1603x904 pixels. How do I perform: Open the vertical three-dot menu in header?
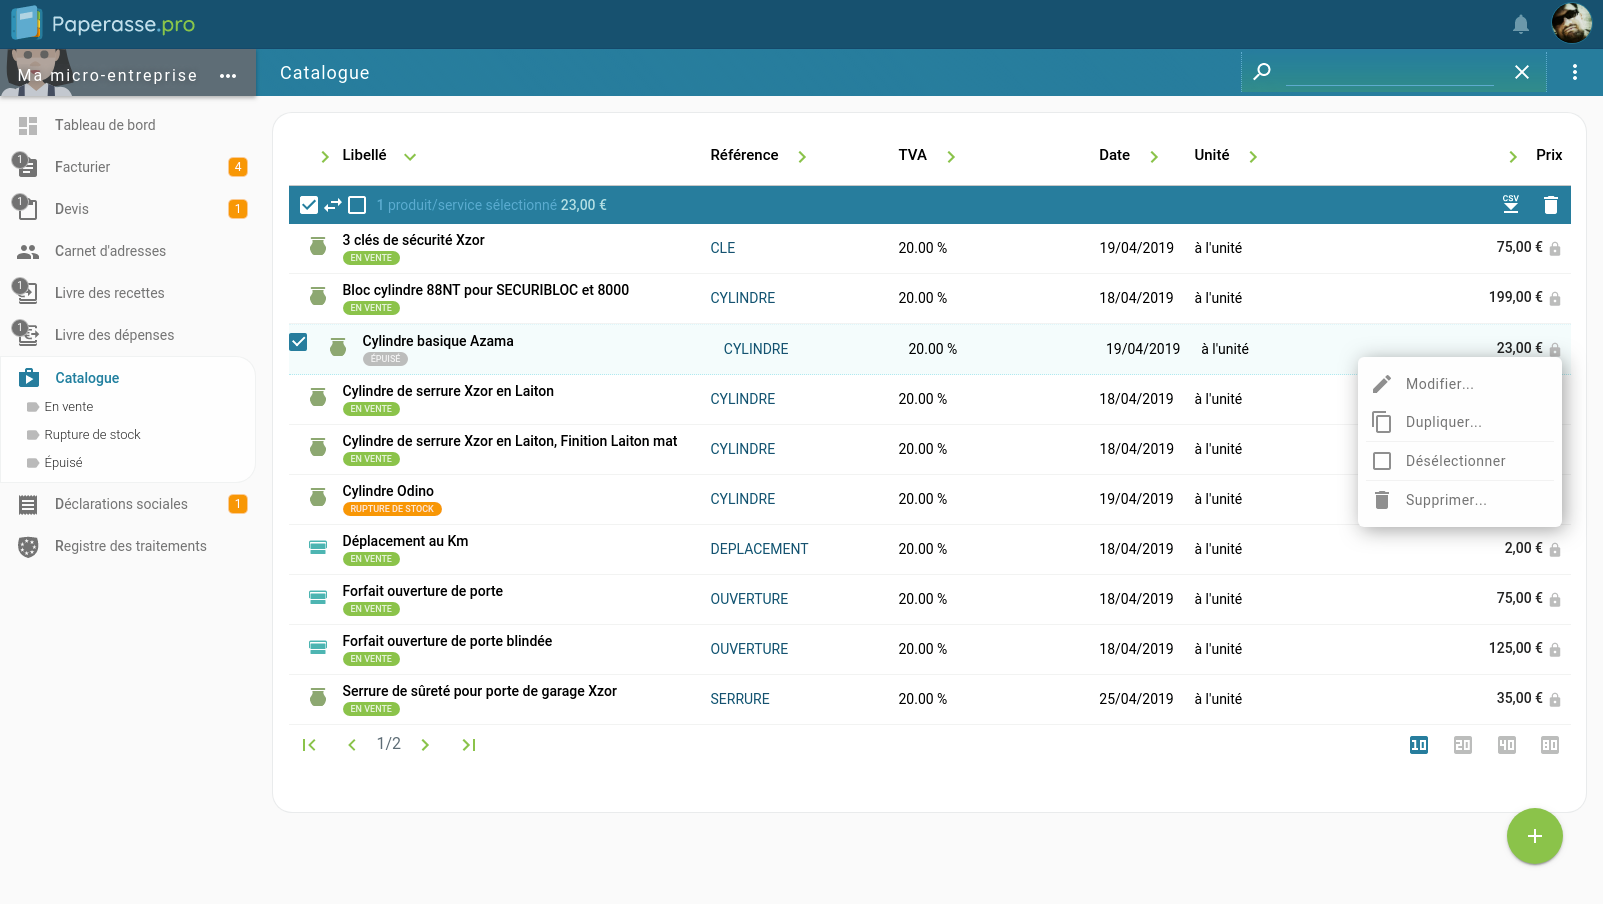pyautogui.click(x=1574, y=72)
